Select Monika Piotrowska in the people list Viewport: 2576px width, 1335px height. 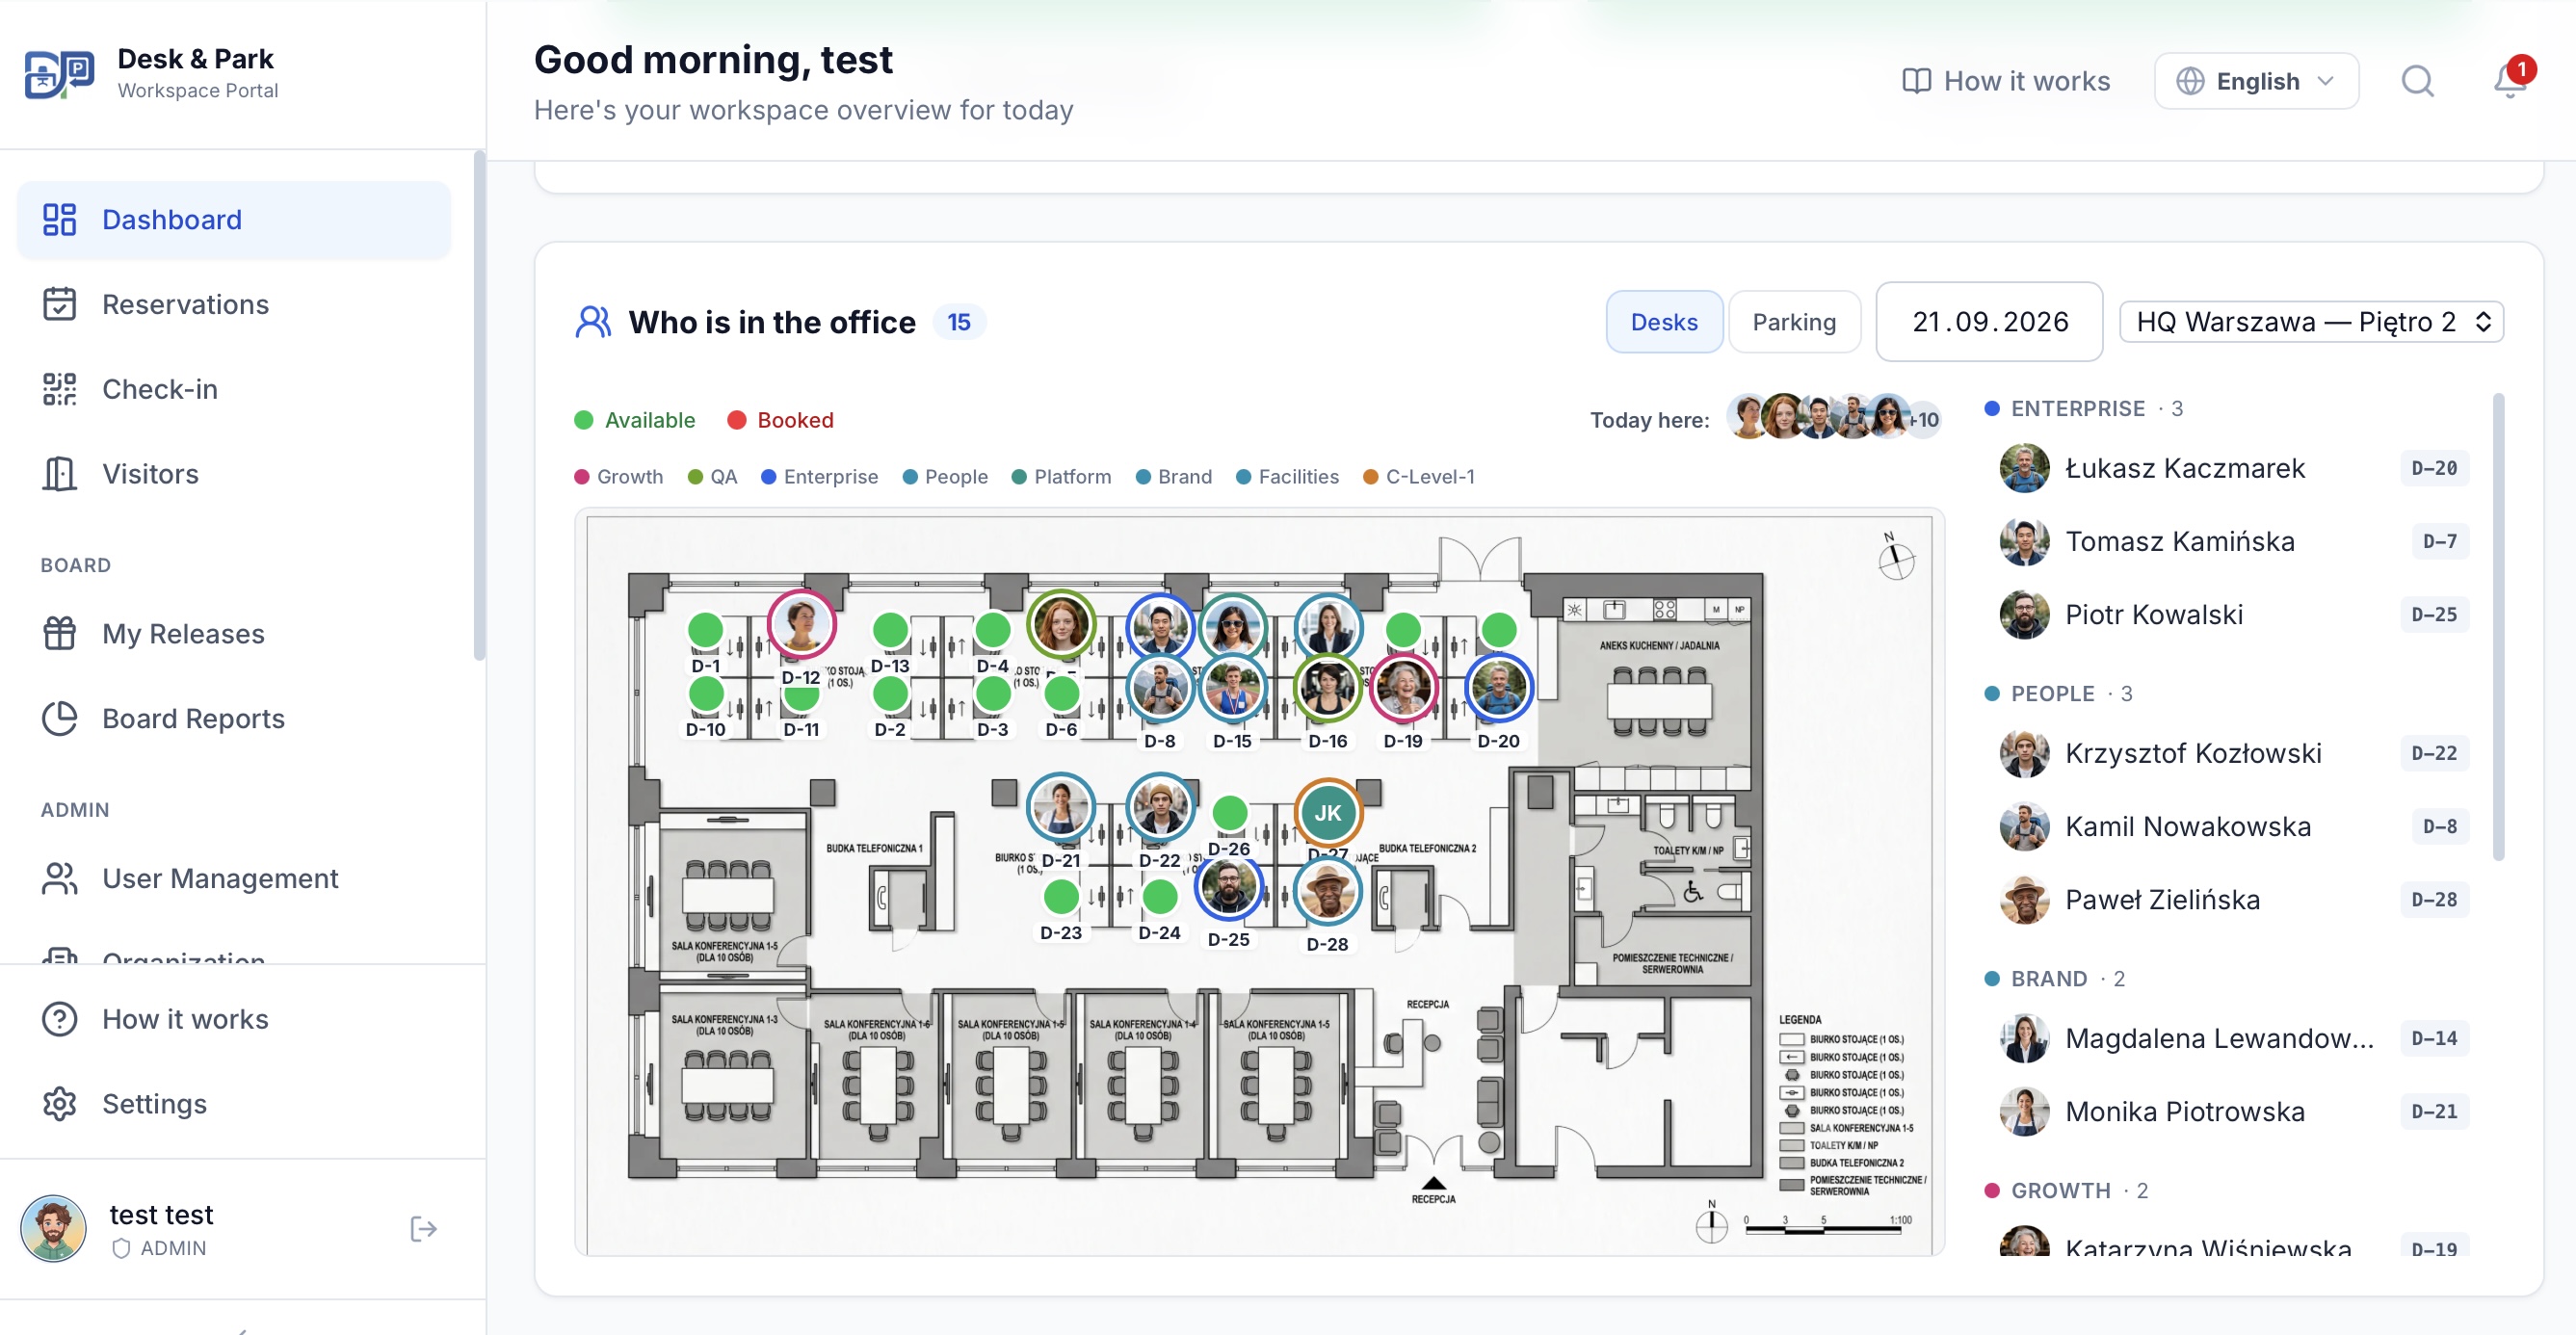coord(2235,1111)
